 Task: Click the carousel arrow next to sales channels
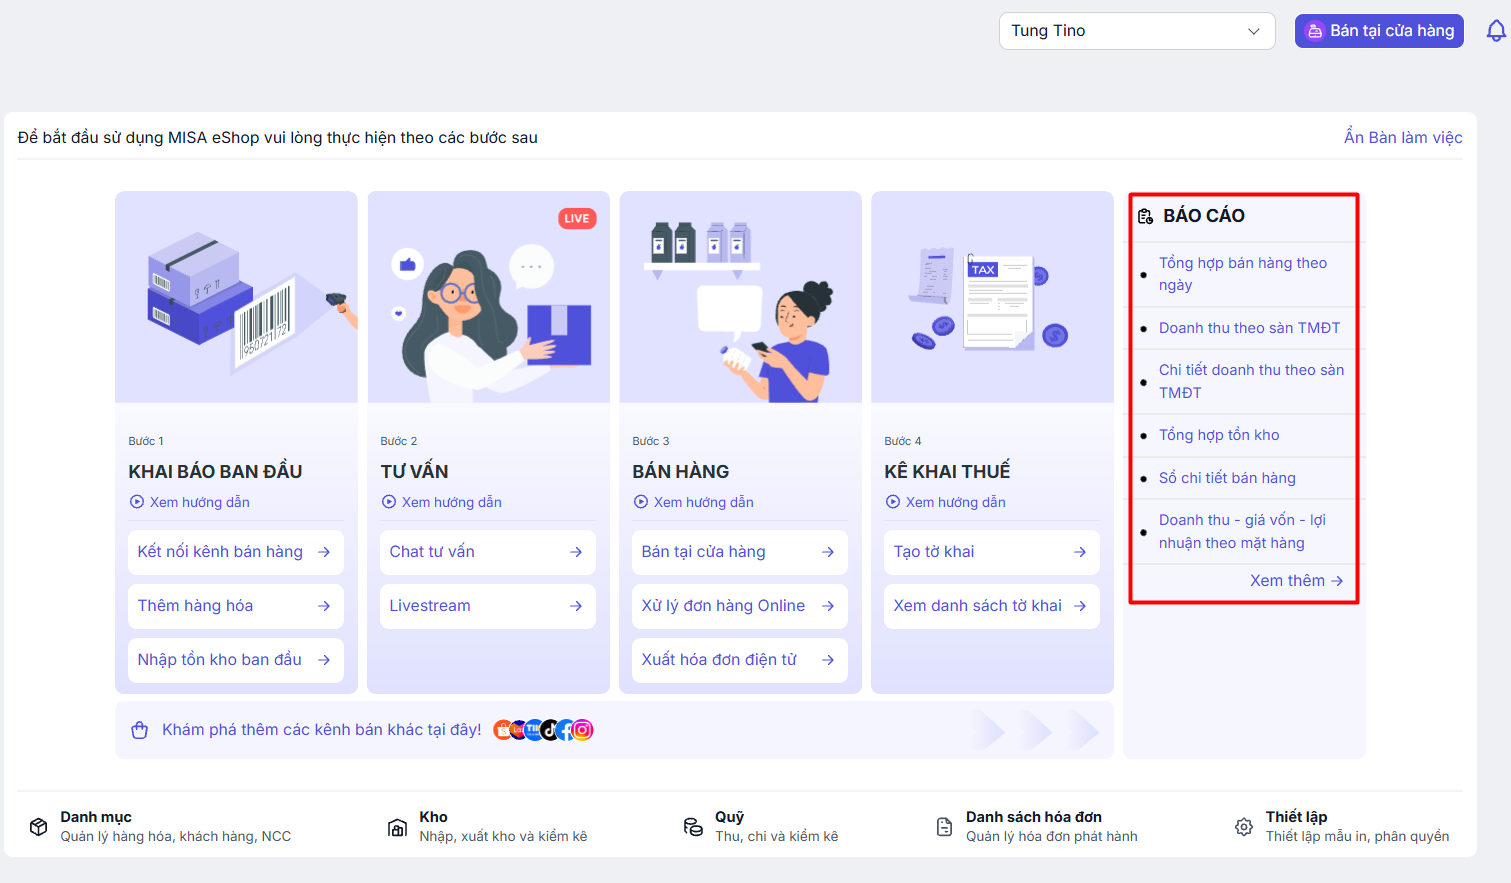click(x=989, y=731)
